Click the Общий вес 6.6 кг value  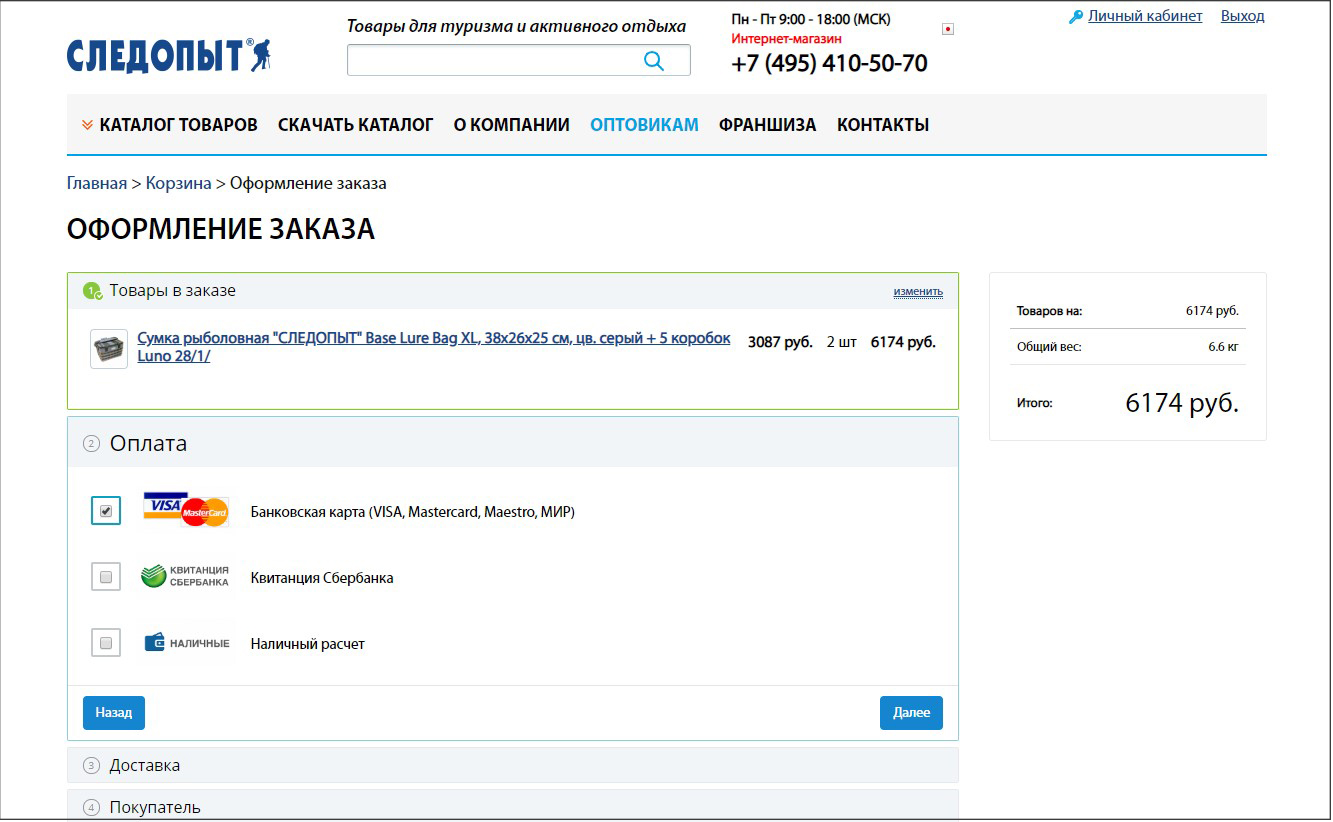(1223, 347)
